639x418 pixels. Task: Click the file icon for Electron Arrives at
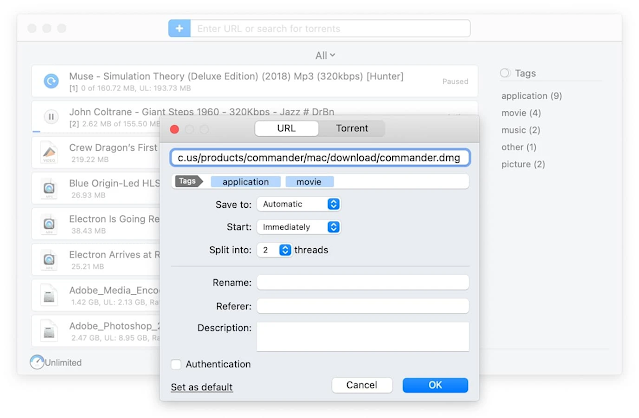(49, 260)
